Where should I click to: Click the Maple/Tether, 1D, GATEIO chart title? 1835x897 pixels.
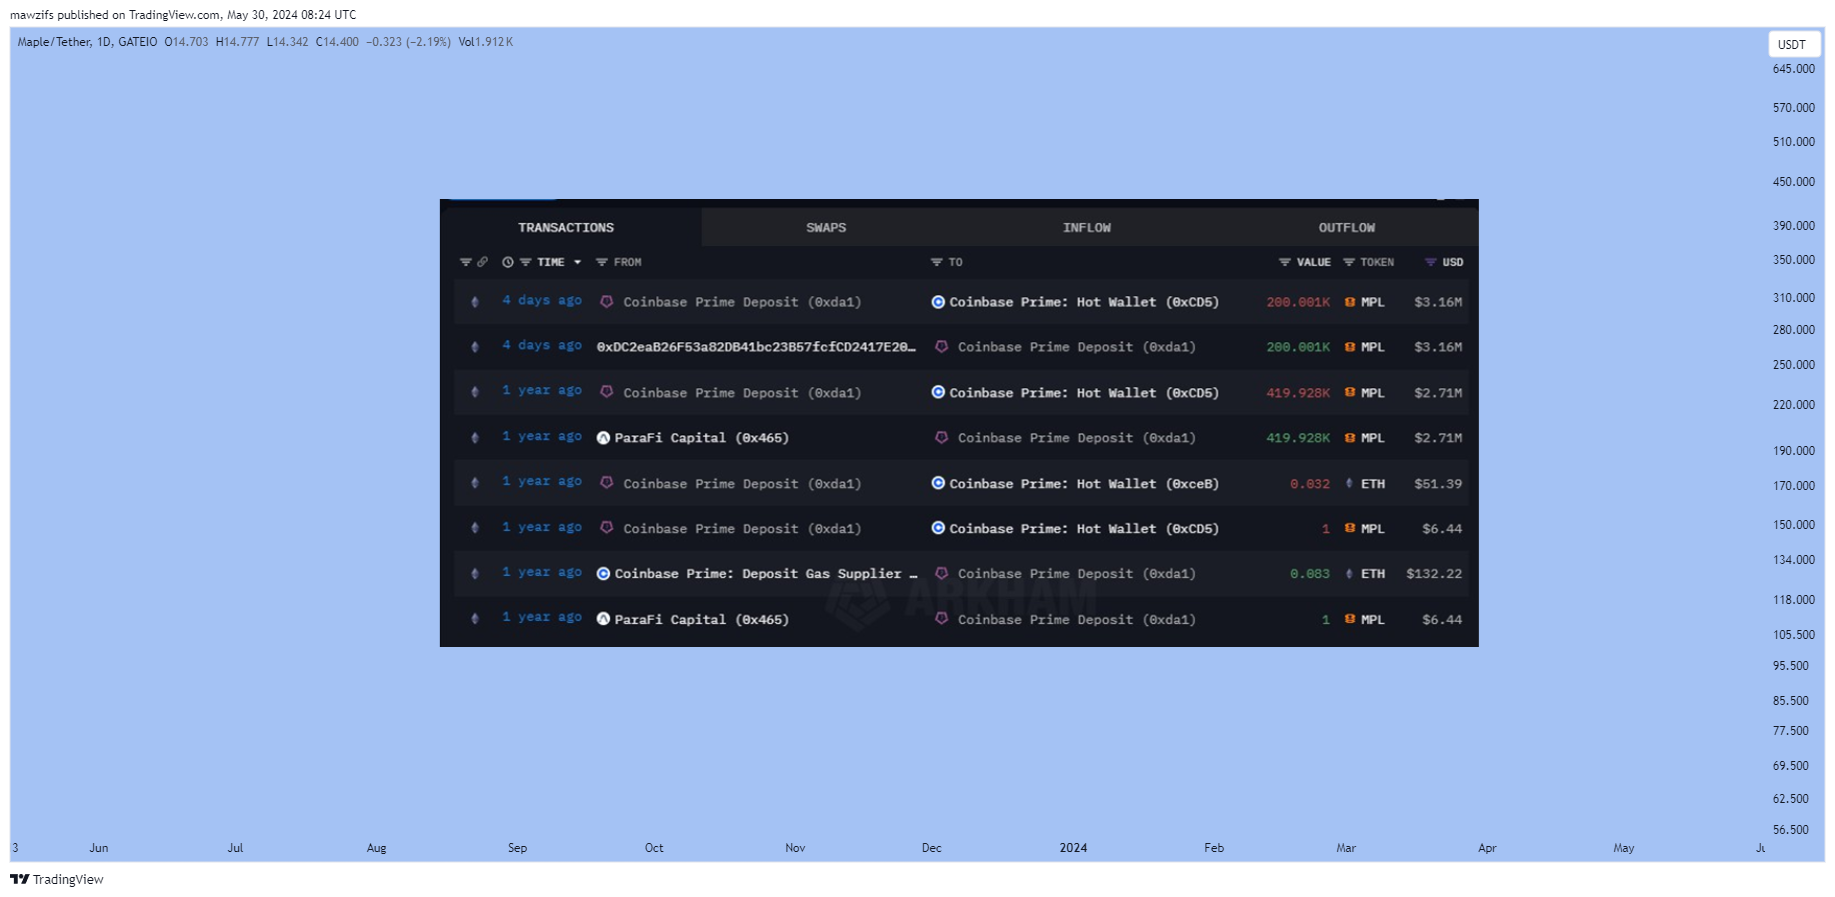pyautogui.click(x=87, y=42)
